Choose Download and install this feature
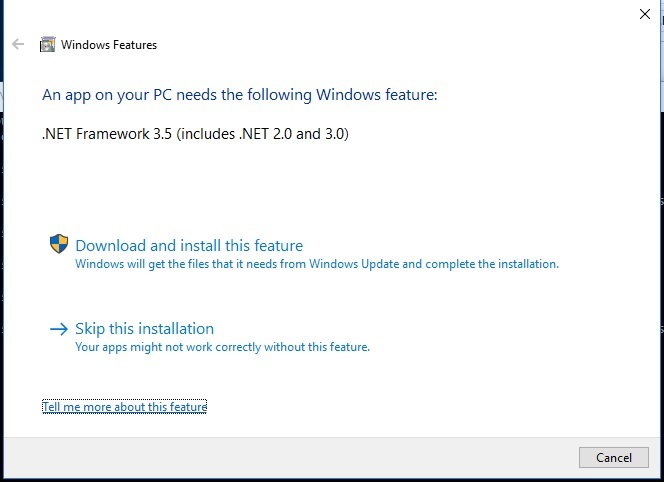The height and width of the screenshot is (482, 664). point(189,246)
